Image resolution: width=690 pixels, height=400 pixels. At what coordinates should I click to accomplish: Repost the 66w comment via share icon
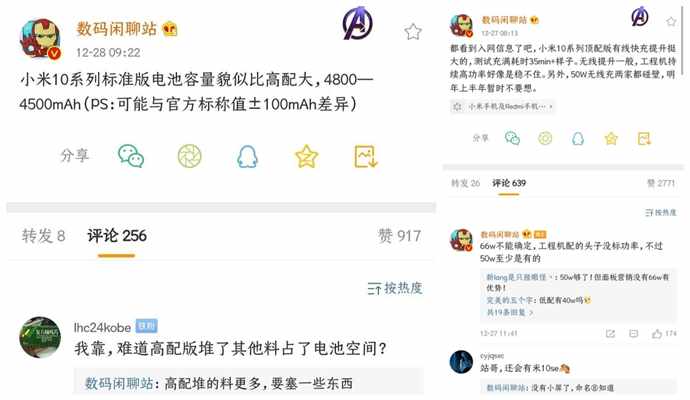pyautogui.click(x=610, y=334)
